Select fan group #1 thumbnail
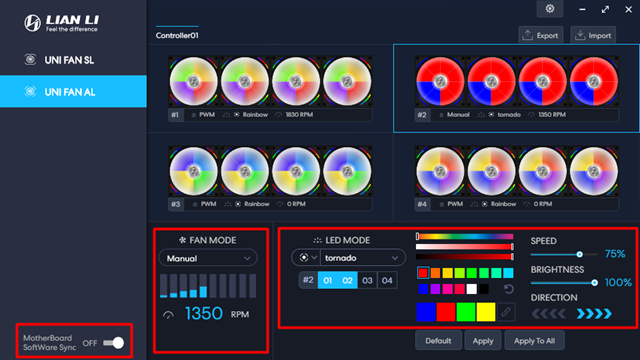 (x=270, y=82)
